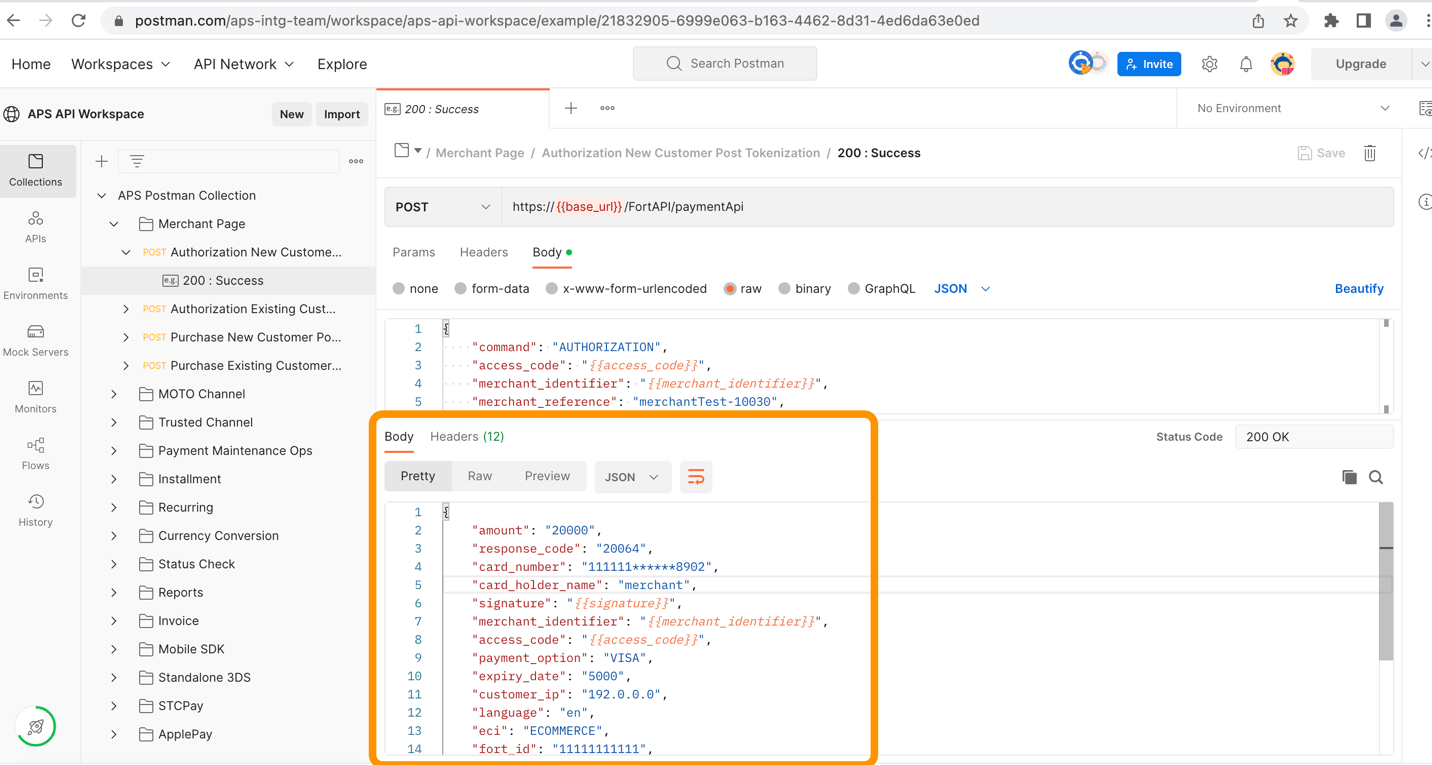Screen dimensions: 1432x765
Task: Copy the response body with copy icon
Action: (x=1349, y=477)
